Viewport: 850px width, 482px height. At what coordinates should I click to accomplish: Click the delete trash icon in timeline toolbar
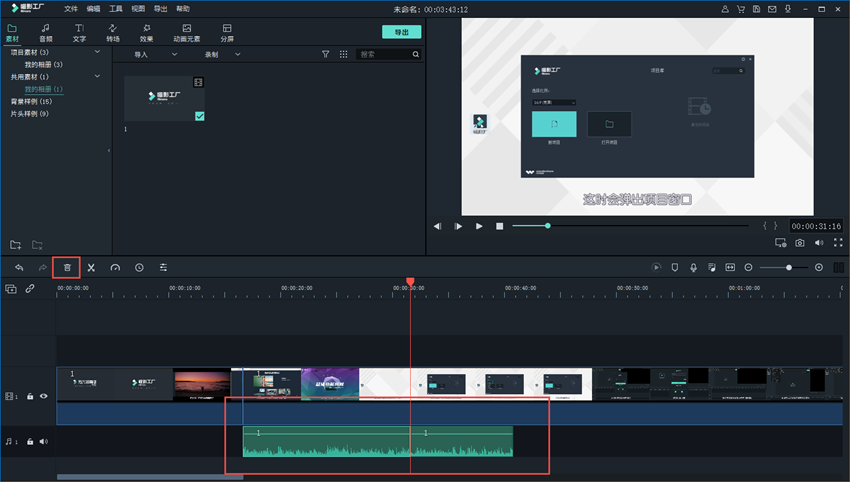[x=67, y=268]
